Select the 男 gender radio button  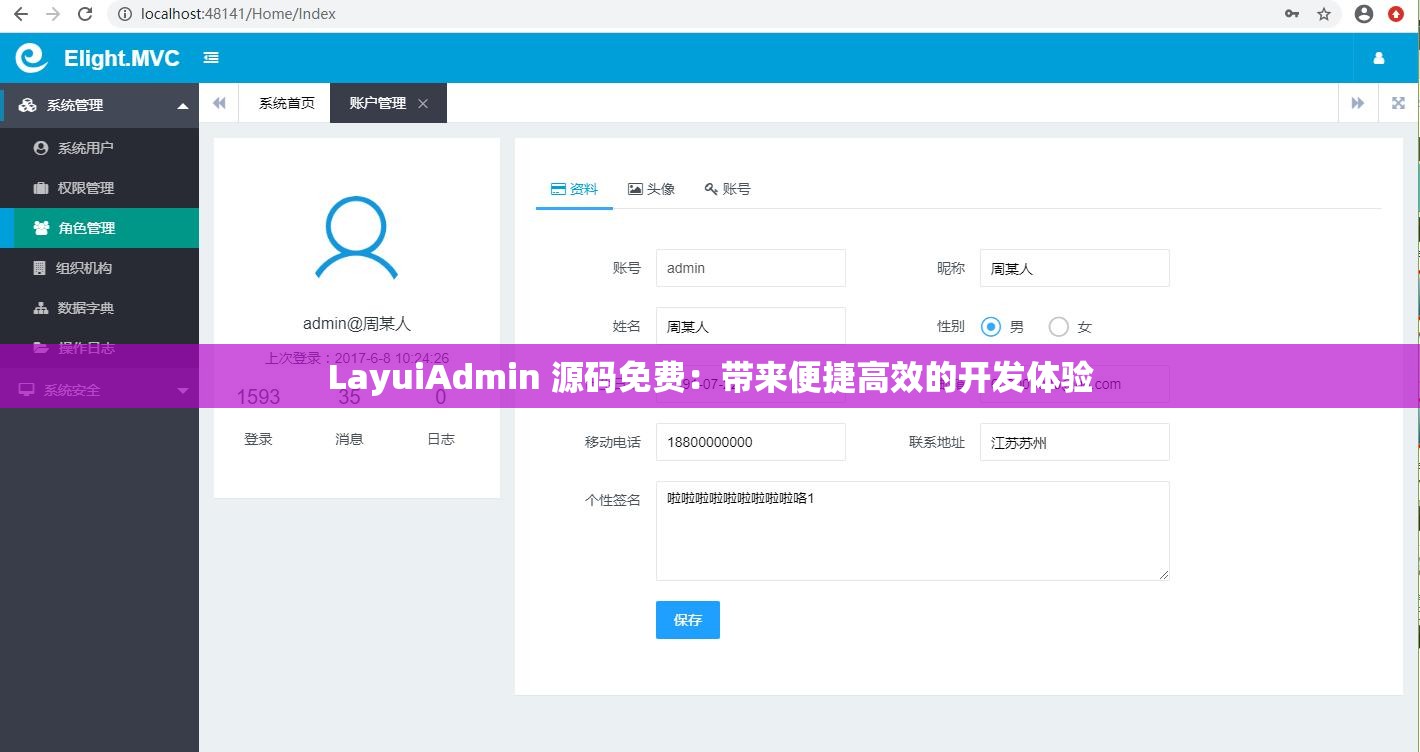click(x=991, y=326)
